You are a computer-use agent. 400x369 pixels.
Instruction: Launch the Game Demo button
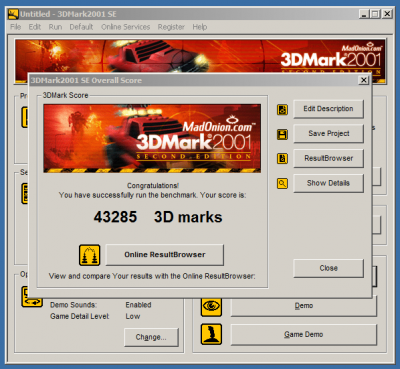click(304, 334)
